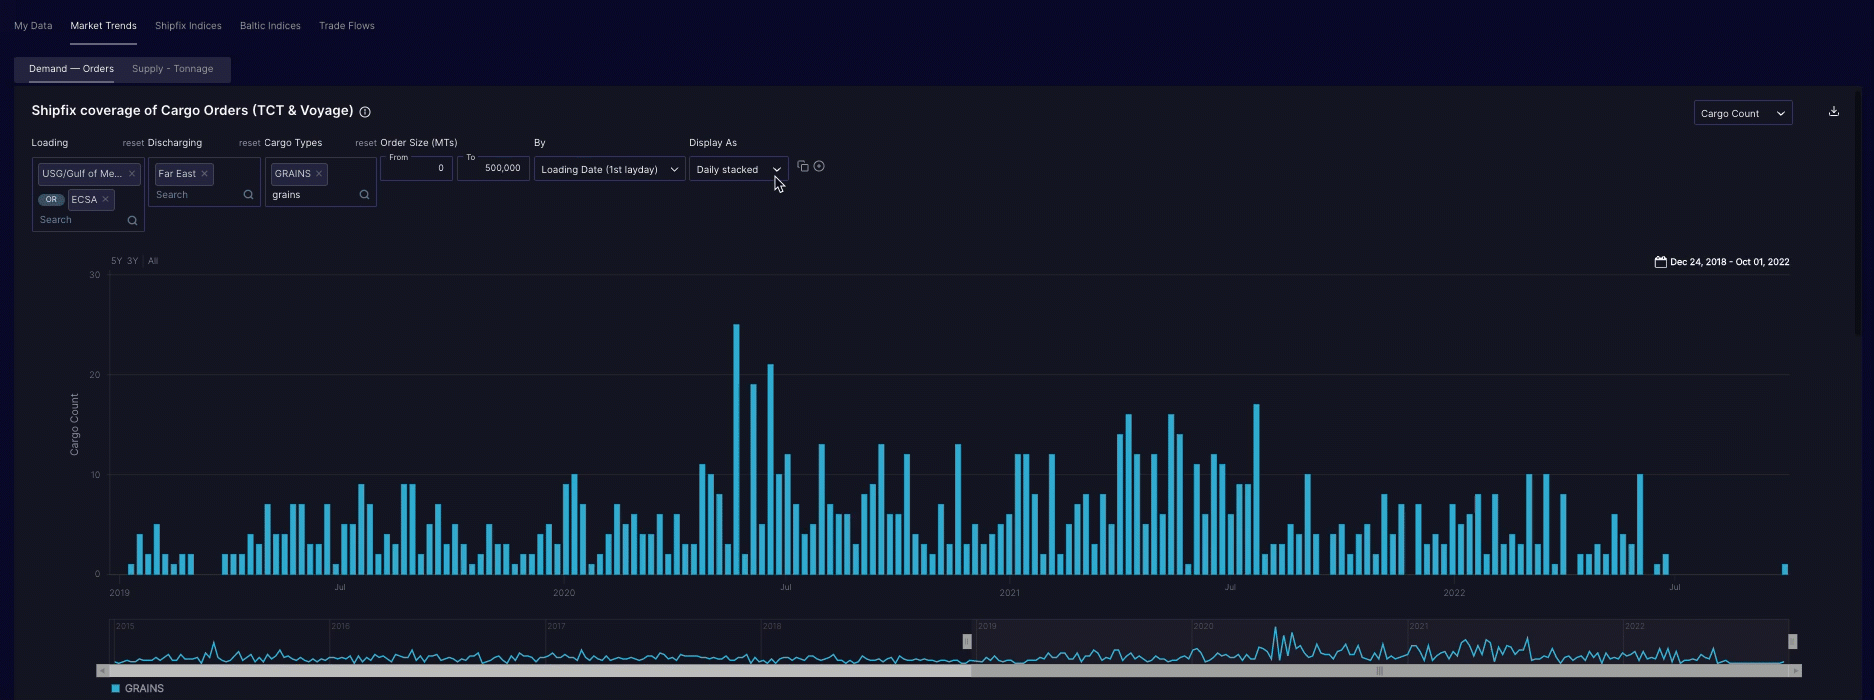Expand the Loading Date (1st layday) dropdown
Viewport: 1874px width, 700px height.
609,170
